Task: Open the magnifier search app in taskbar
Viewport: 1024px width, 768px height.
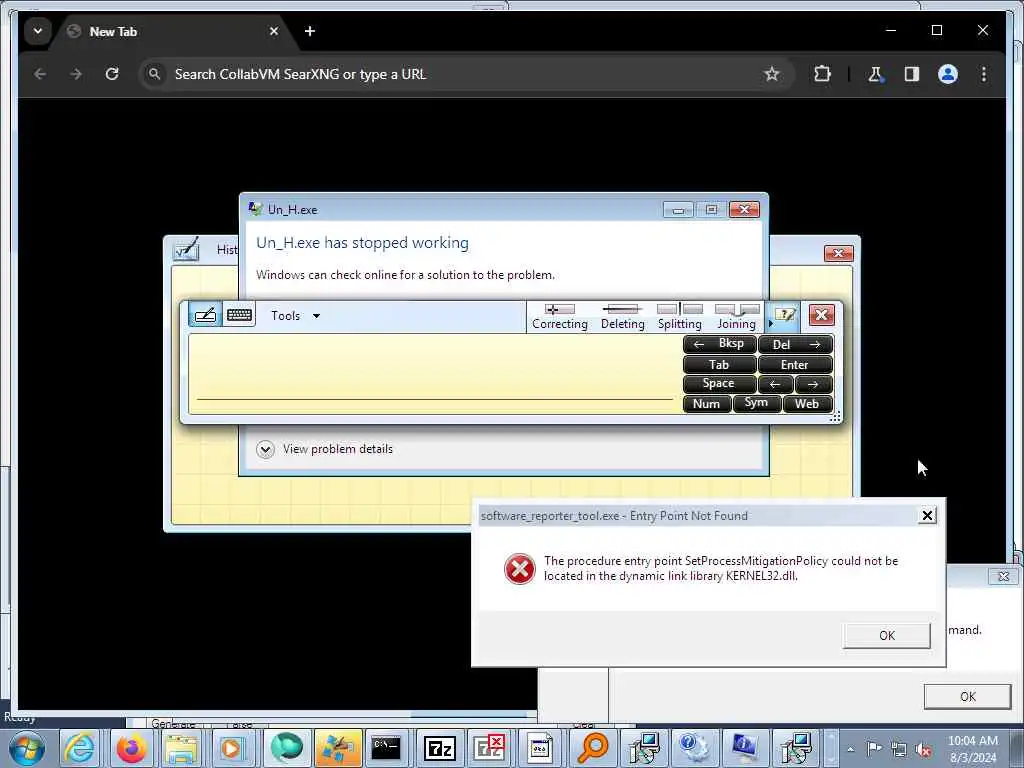Action: pyautogui.click(x=592, y=748)
